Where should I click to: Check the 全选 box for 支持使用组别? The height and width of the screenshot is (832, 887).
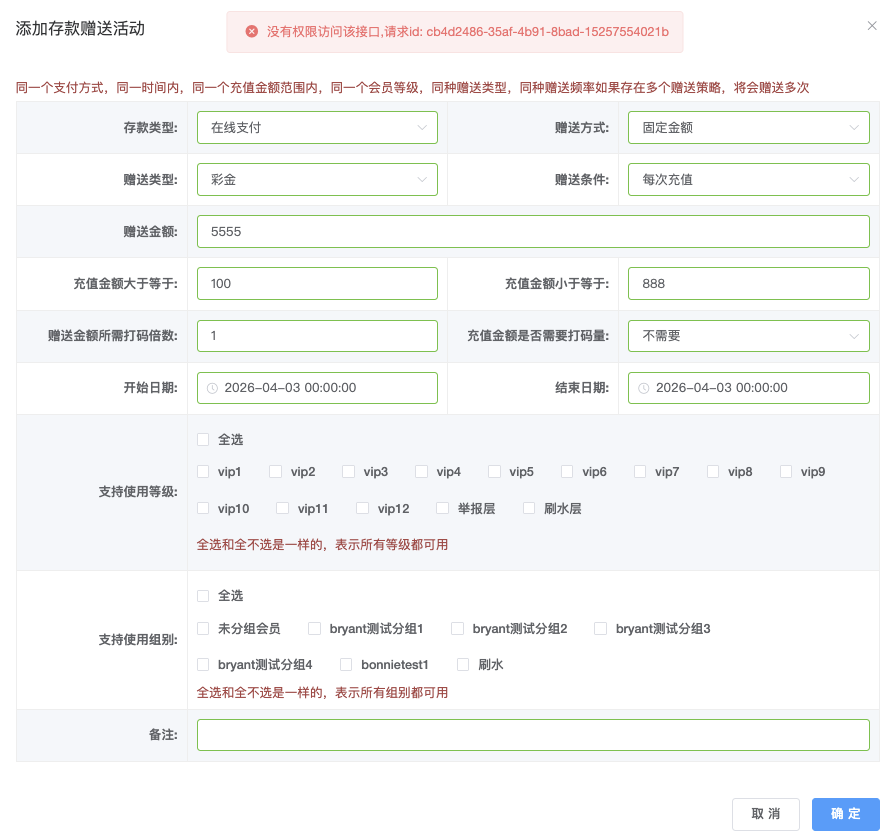point(204,596)
